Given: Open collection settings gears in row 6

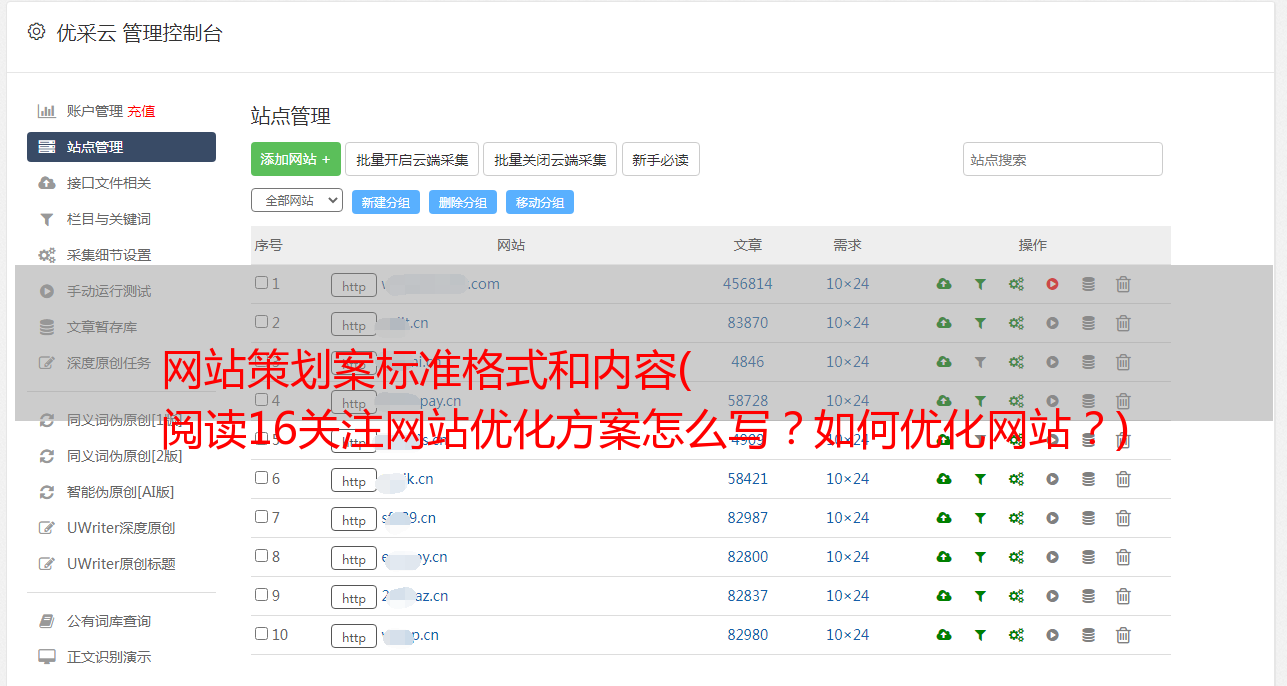Looking at the screenshot, I should [1016, 479].
